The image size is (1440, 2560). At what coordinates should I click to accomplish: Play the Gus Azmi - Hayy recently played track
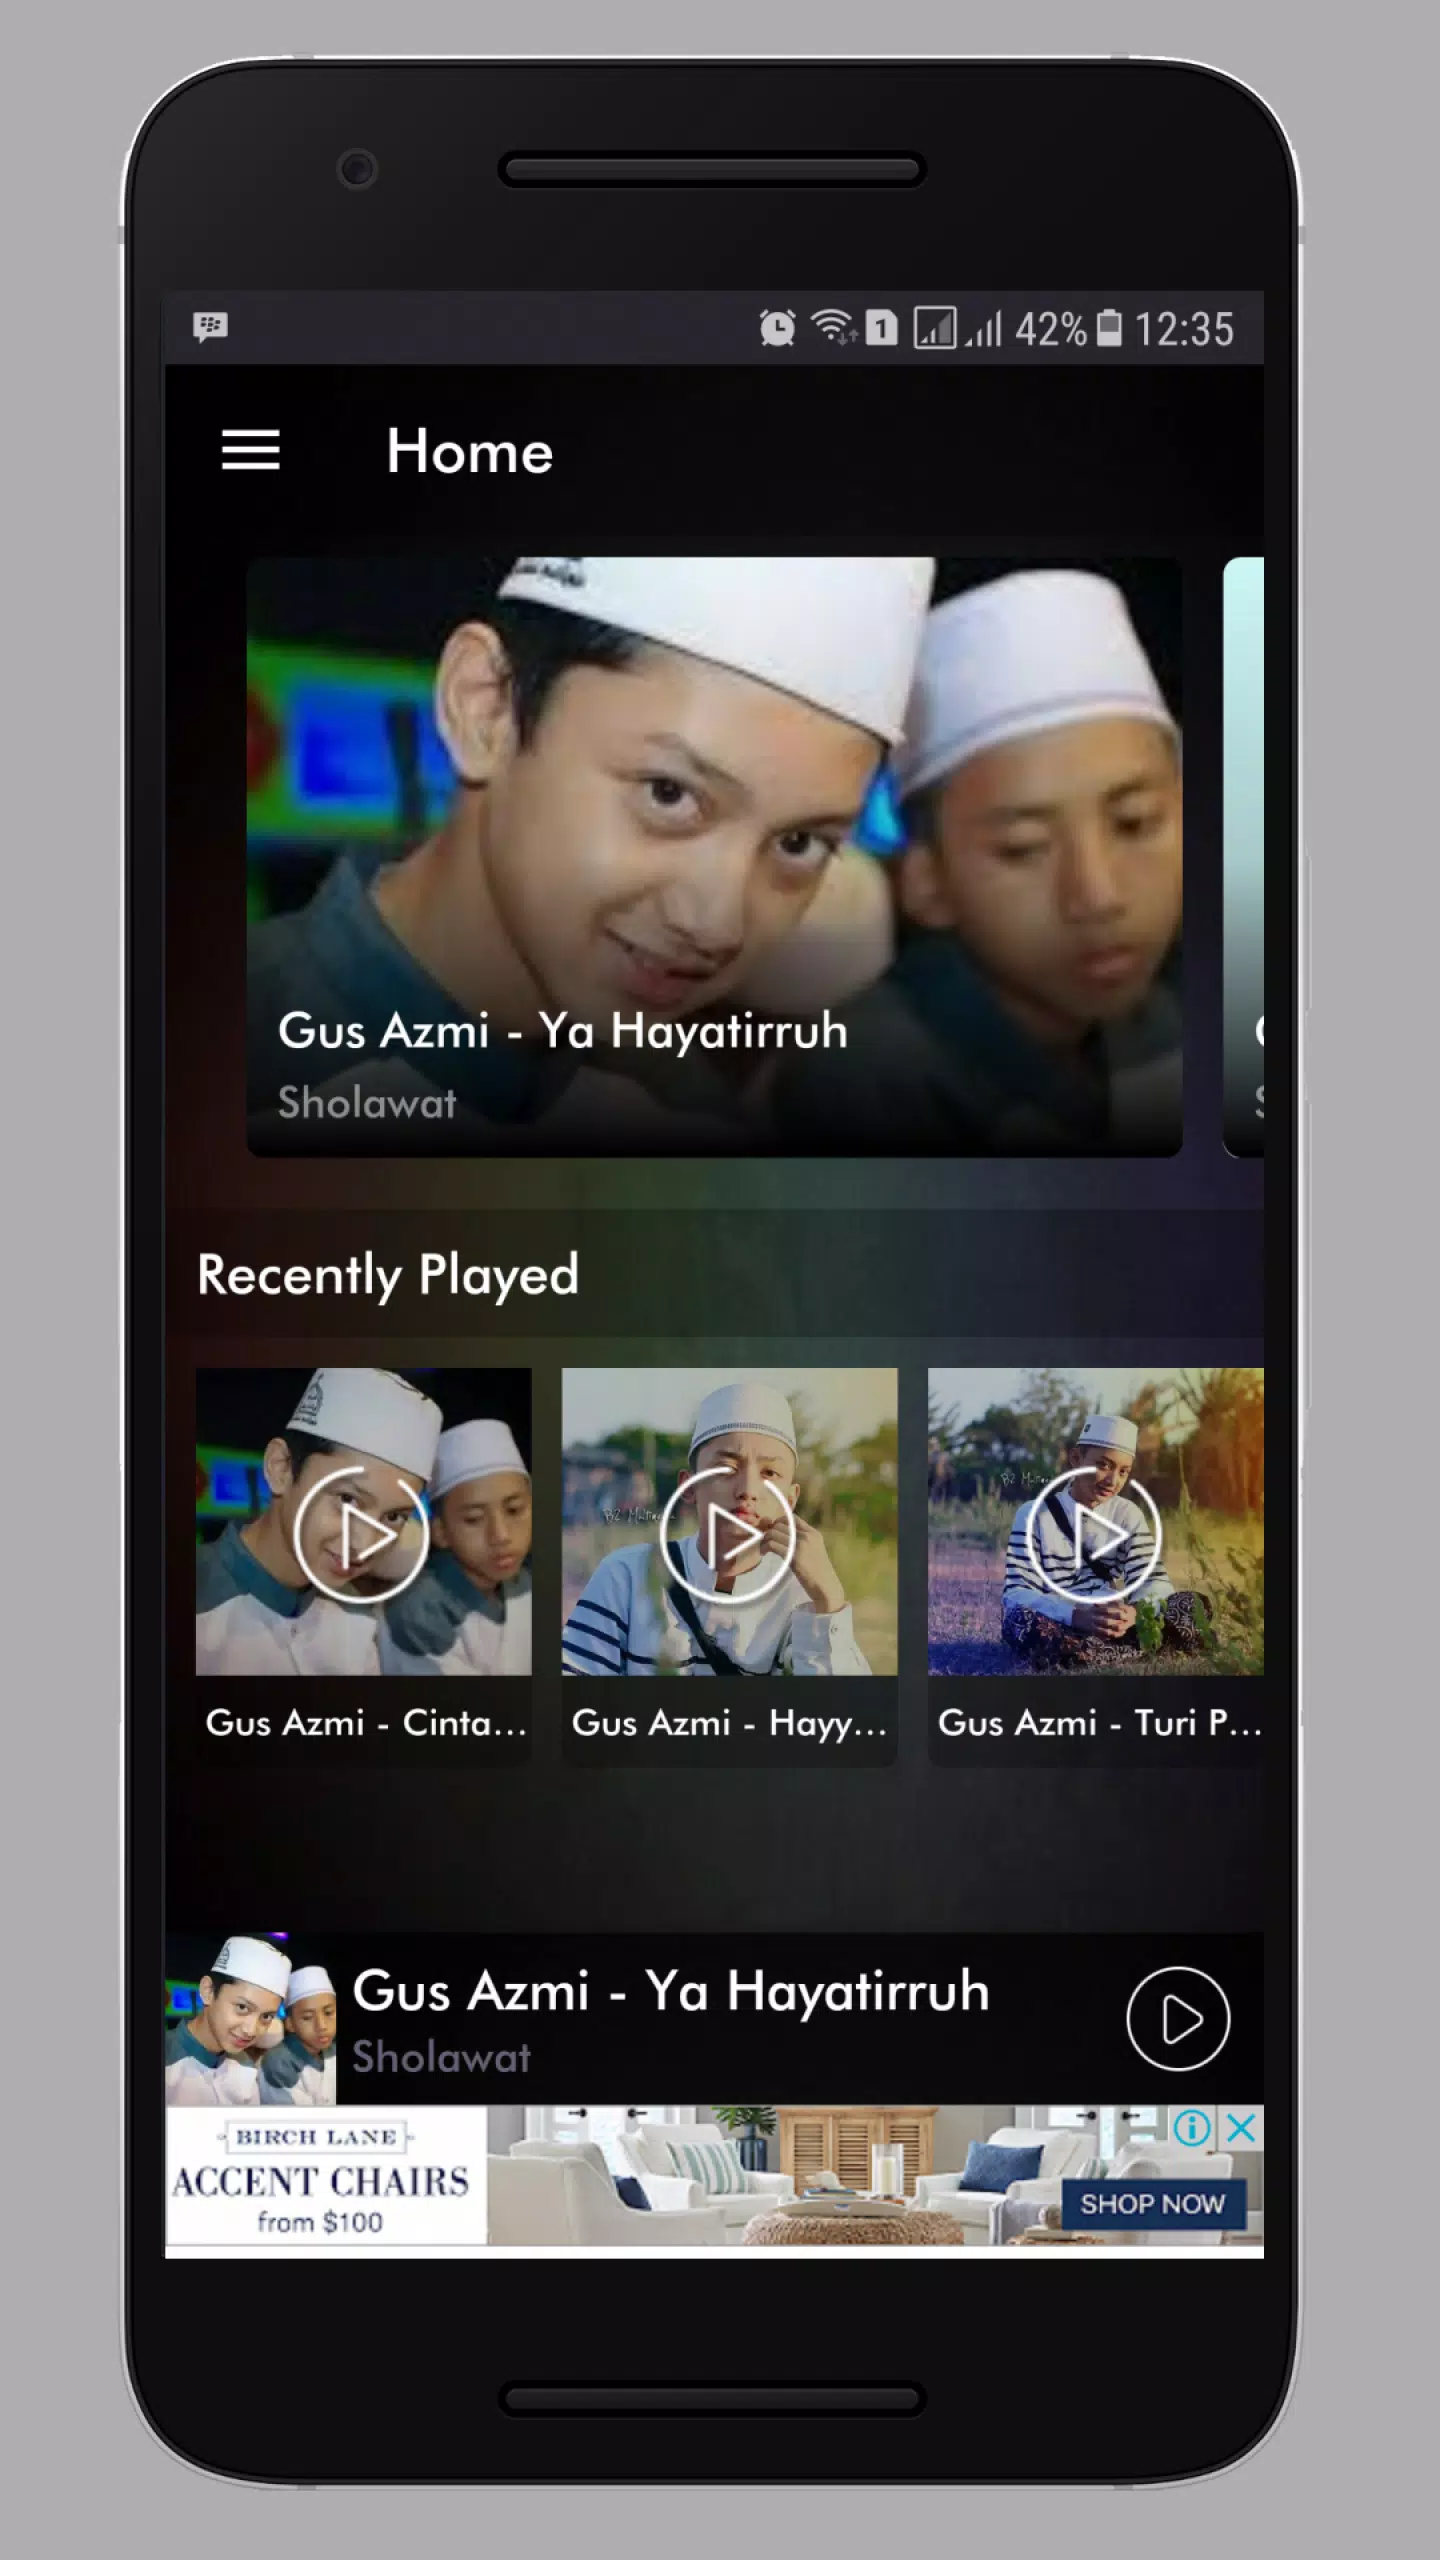(x=728, y=1534)
